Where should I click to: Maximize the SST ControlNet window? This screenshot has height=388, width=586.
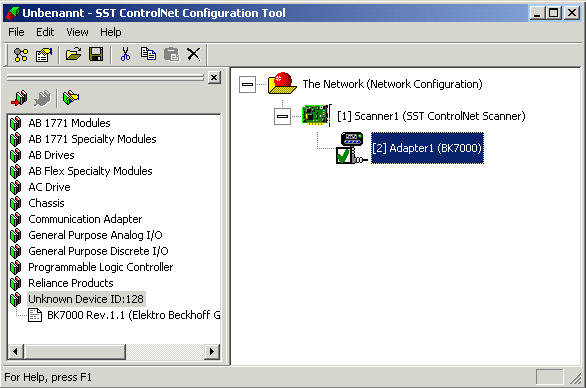553,13
